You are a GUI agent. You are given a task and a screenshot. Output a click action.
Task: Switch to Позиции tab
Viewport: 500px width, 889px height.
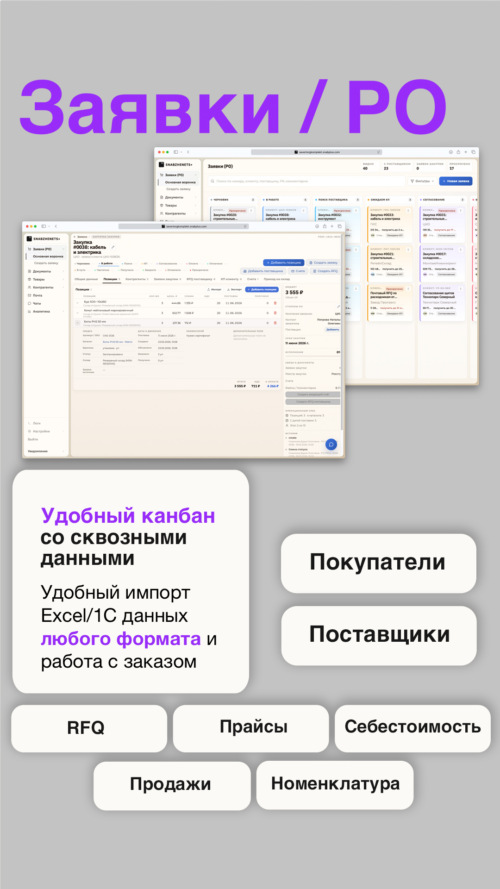tap(112, 279)
